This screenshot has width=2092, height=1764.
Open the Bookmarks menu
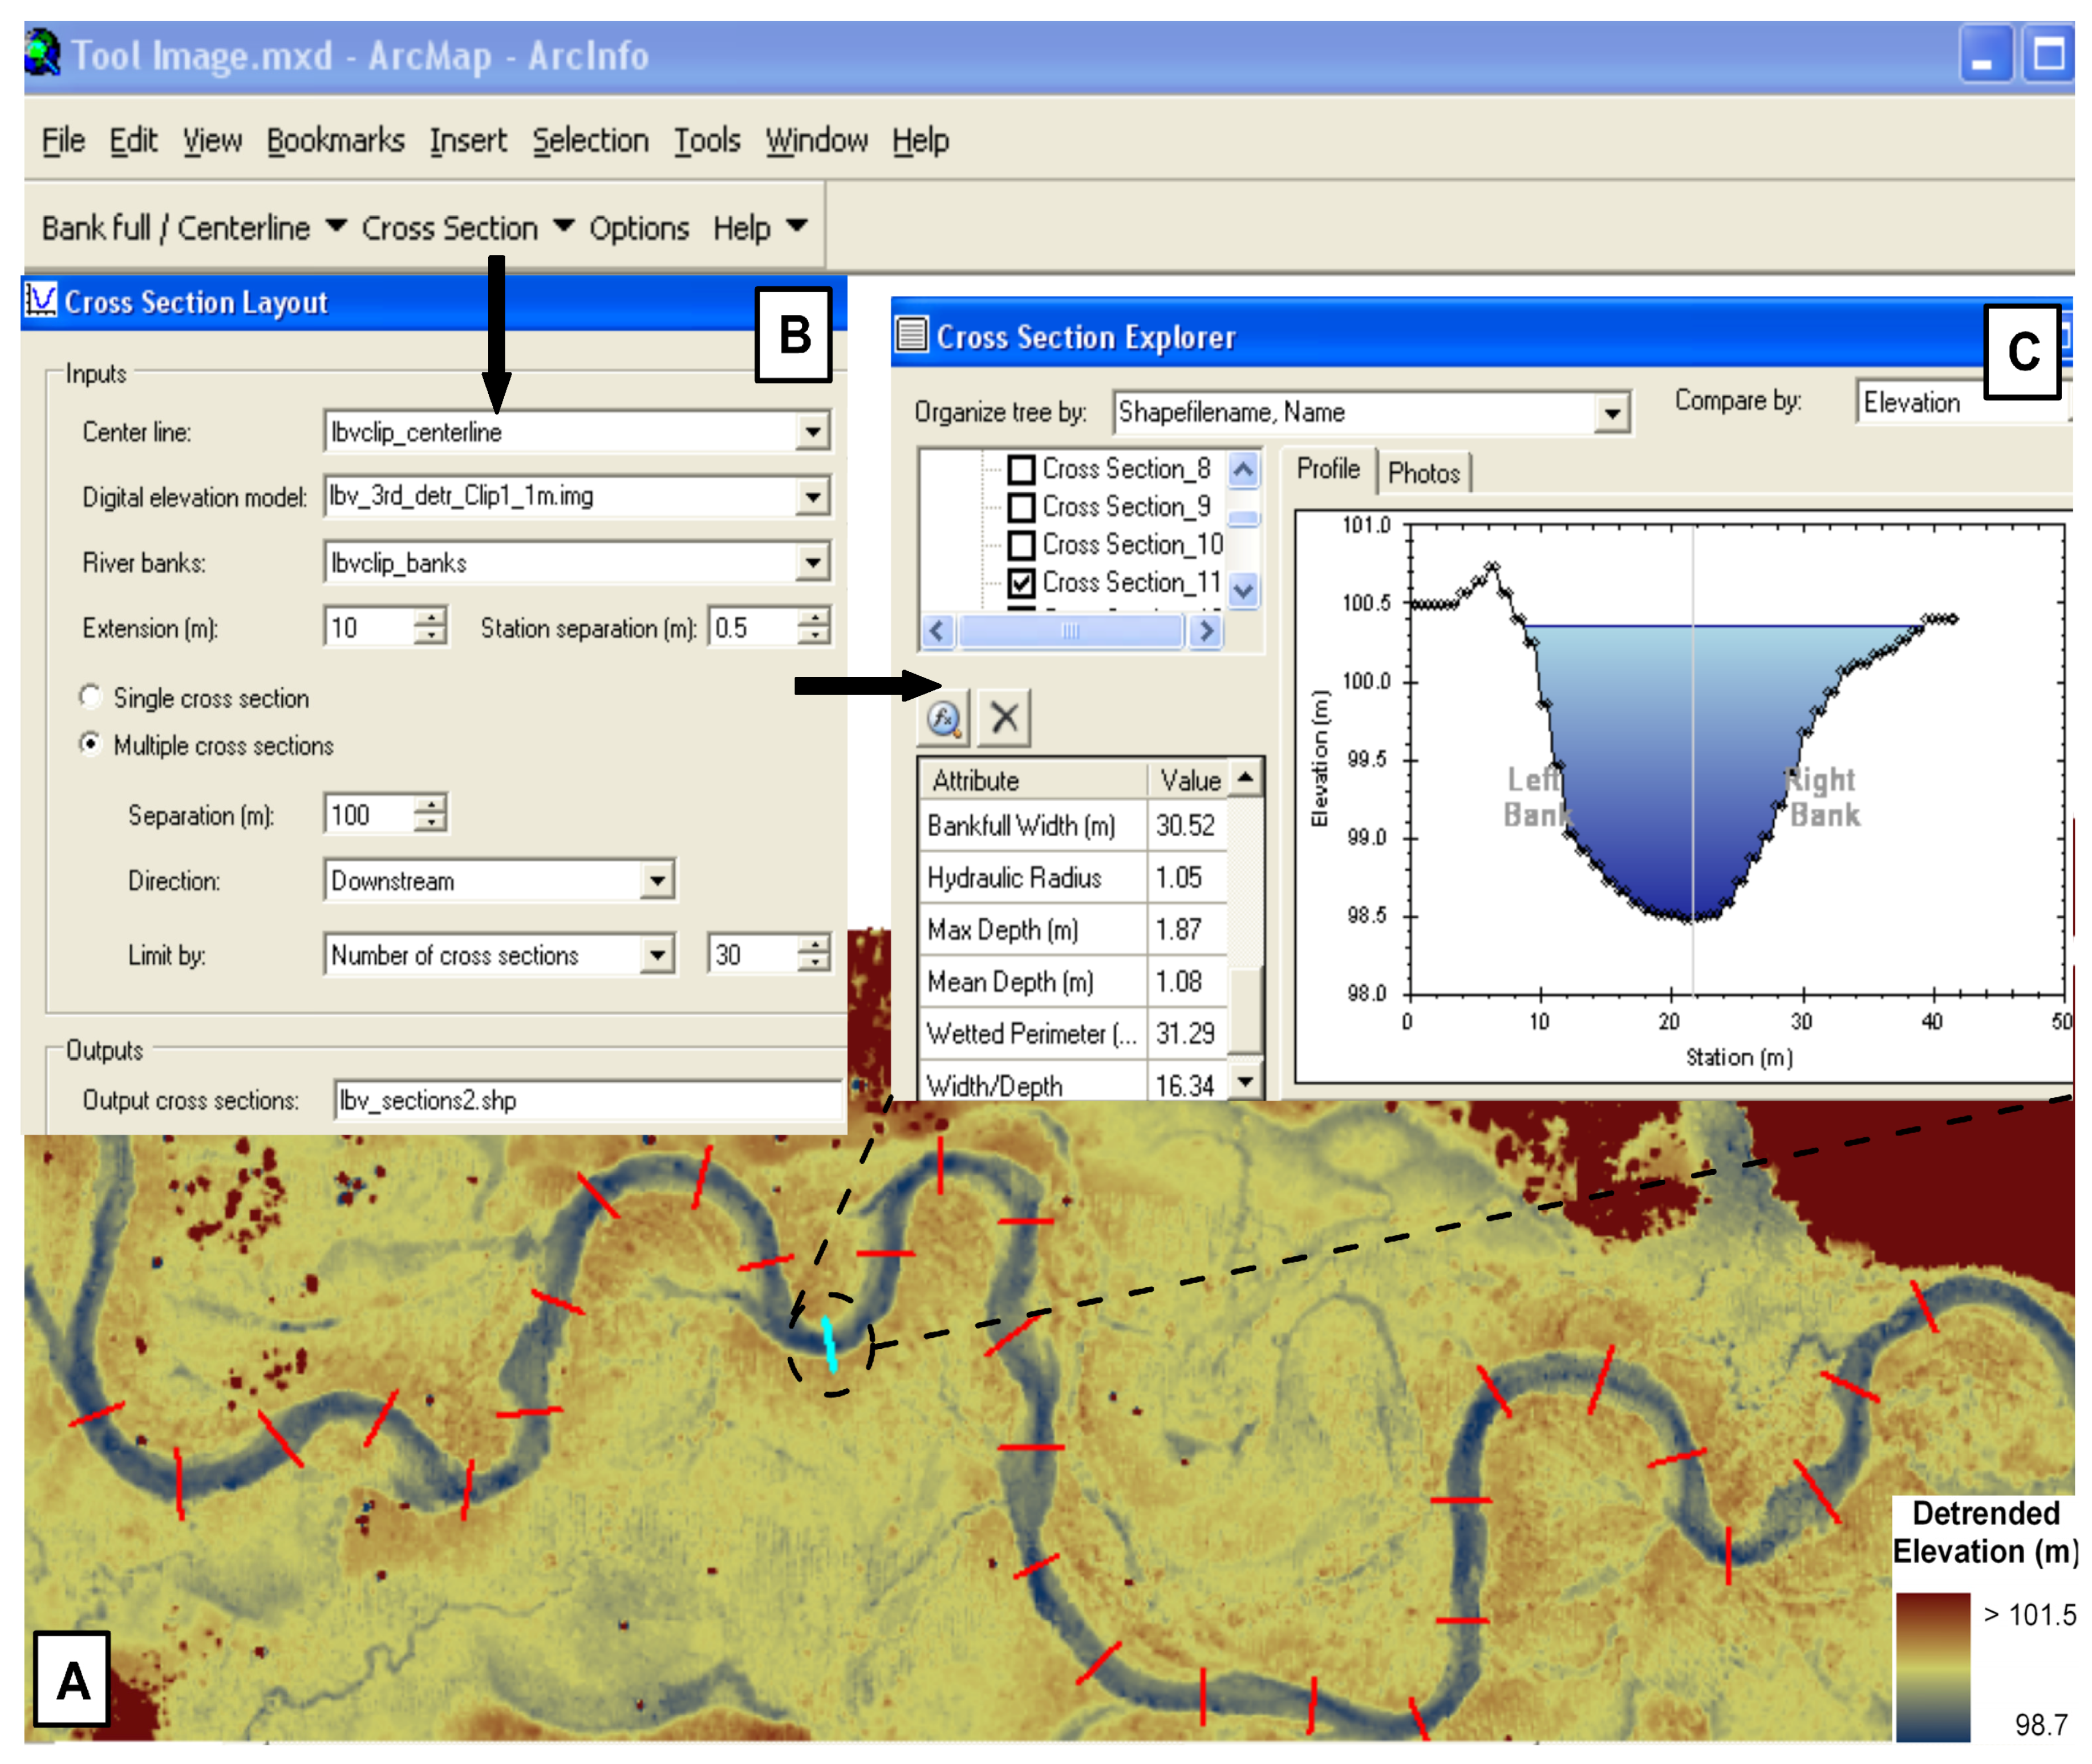[336, 140]
